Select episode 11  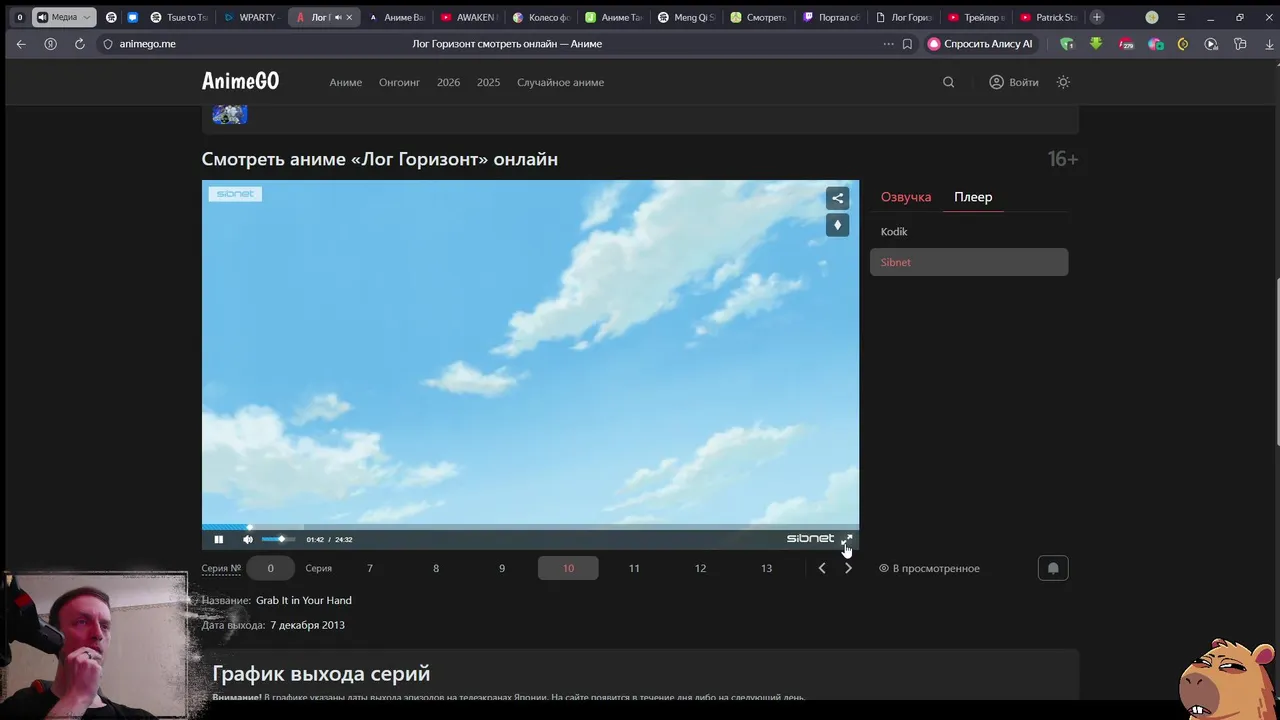634,568
